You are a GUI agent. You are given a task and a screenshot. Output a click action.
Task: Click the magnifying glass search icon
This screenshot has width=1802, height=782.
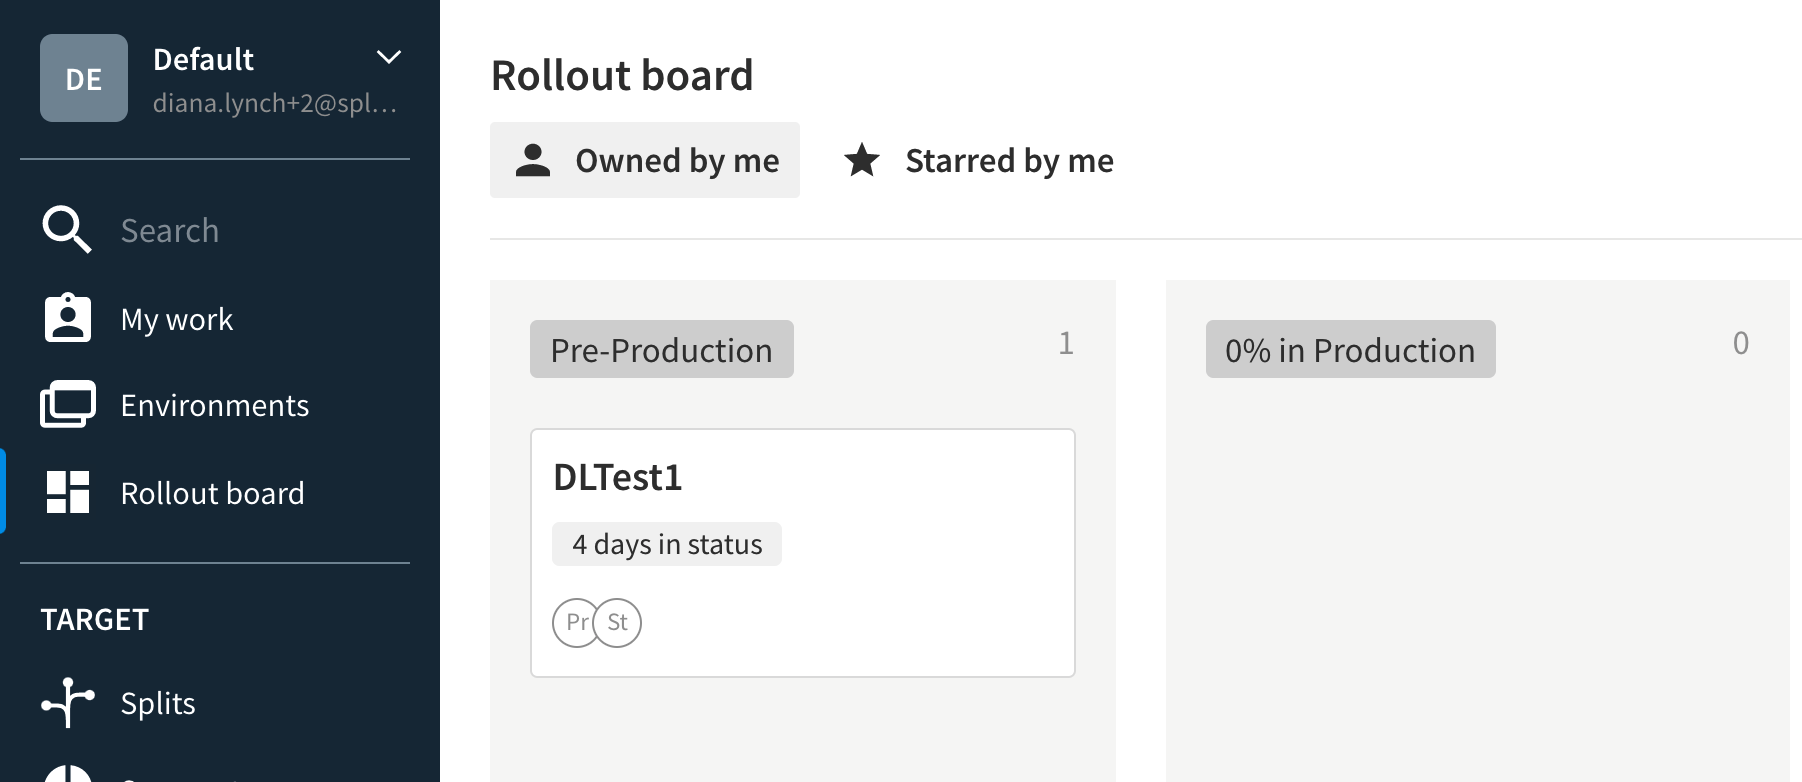(67, 230)
